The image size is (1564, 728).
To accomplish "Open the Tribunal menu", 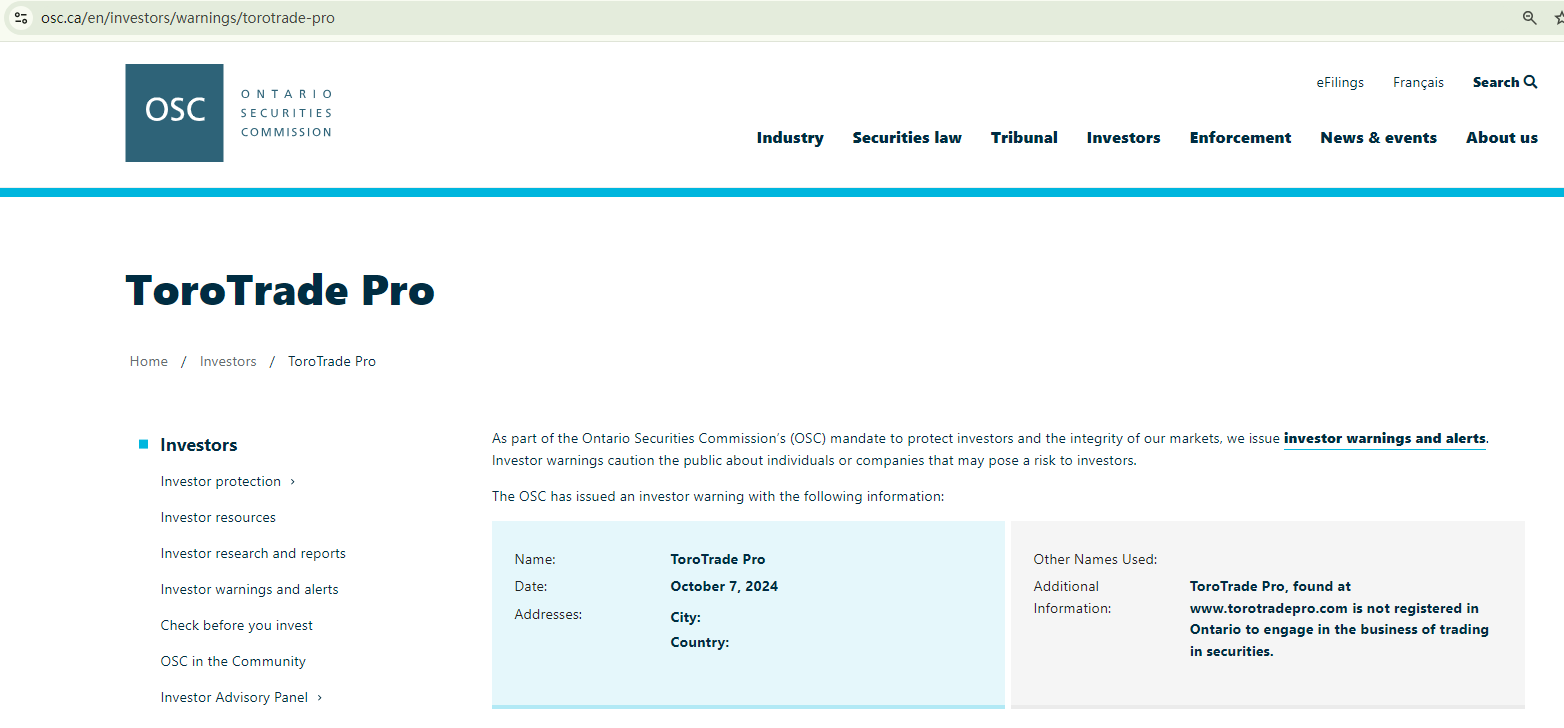I will (1024, 138).
